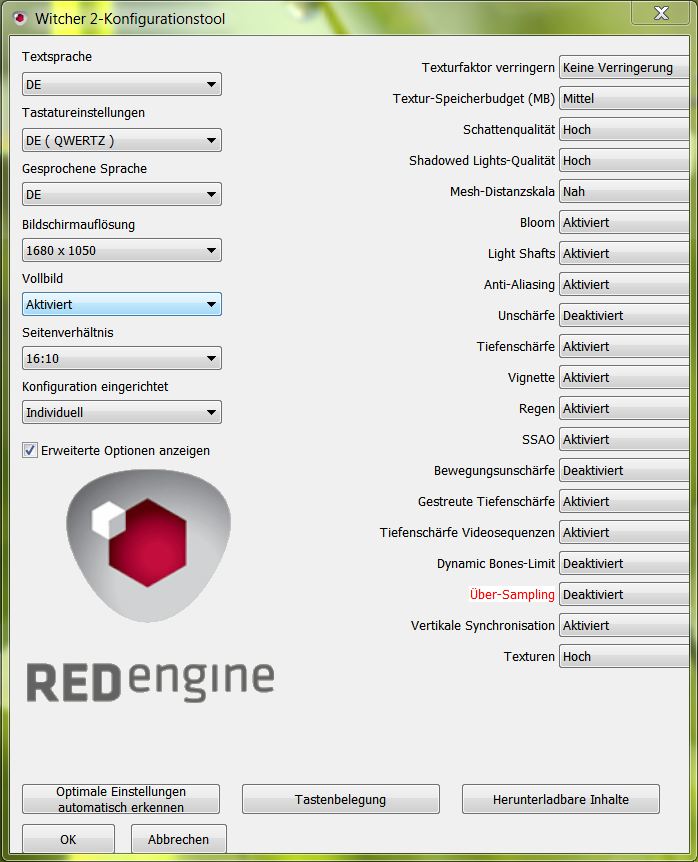698x862 pixels.
Task: Click the red Über-Sampling label
Action: [512, 595]
